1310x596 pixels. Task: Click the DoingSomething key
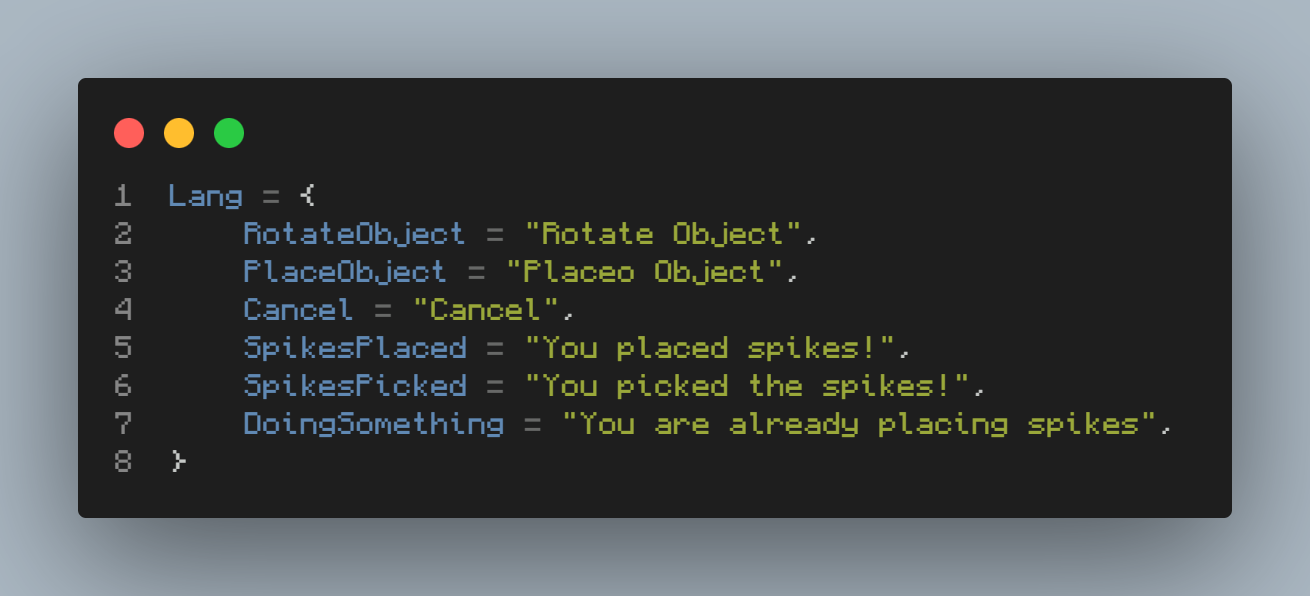[373, 423]
